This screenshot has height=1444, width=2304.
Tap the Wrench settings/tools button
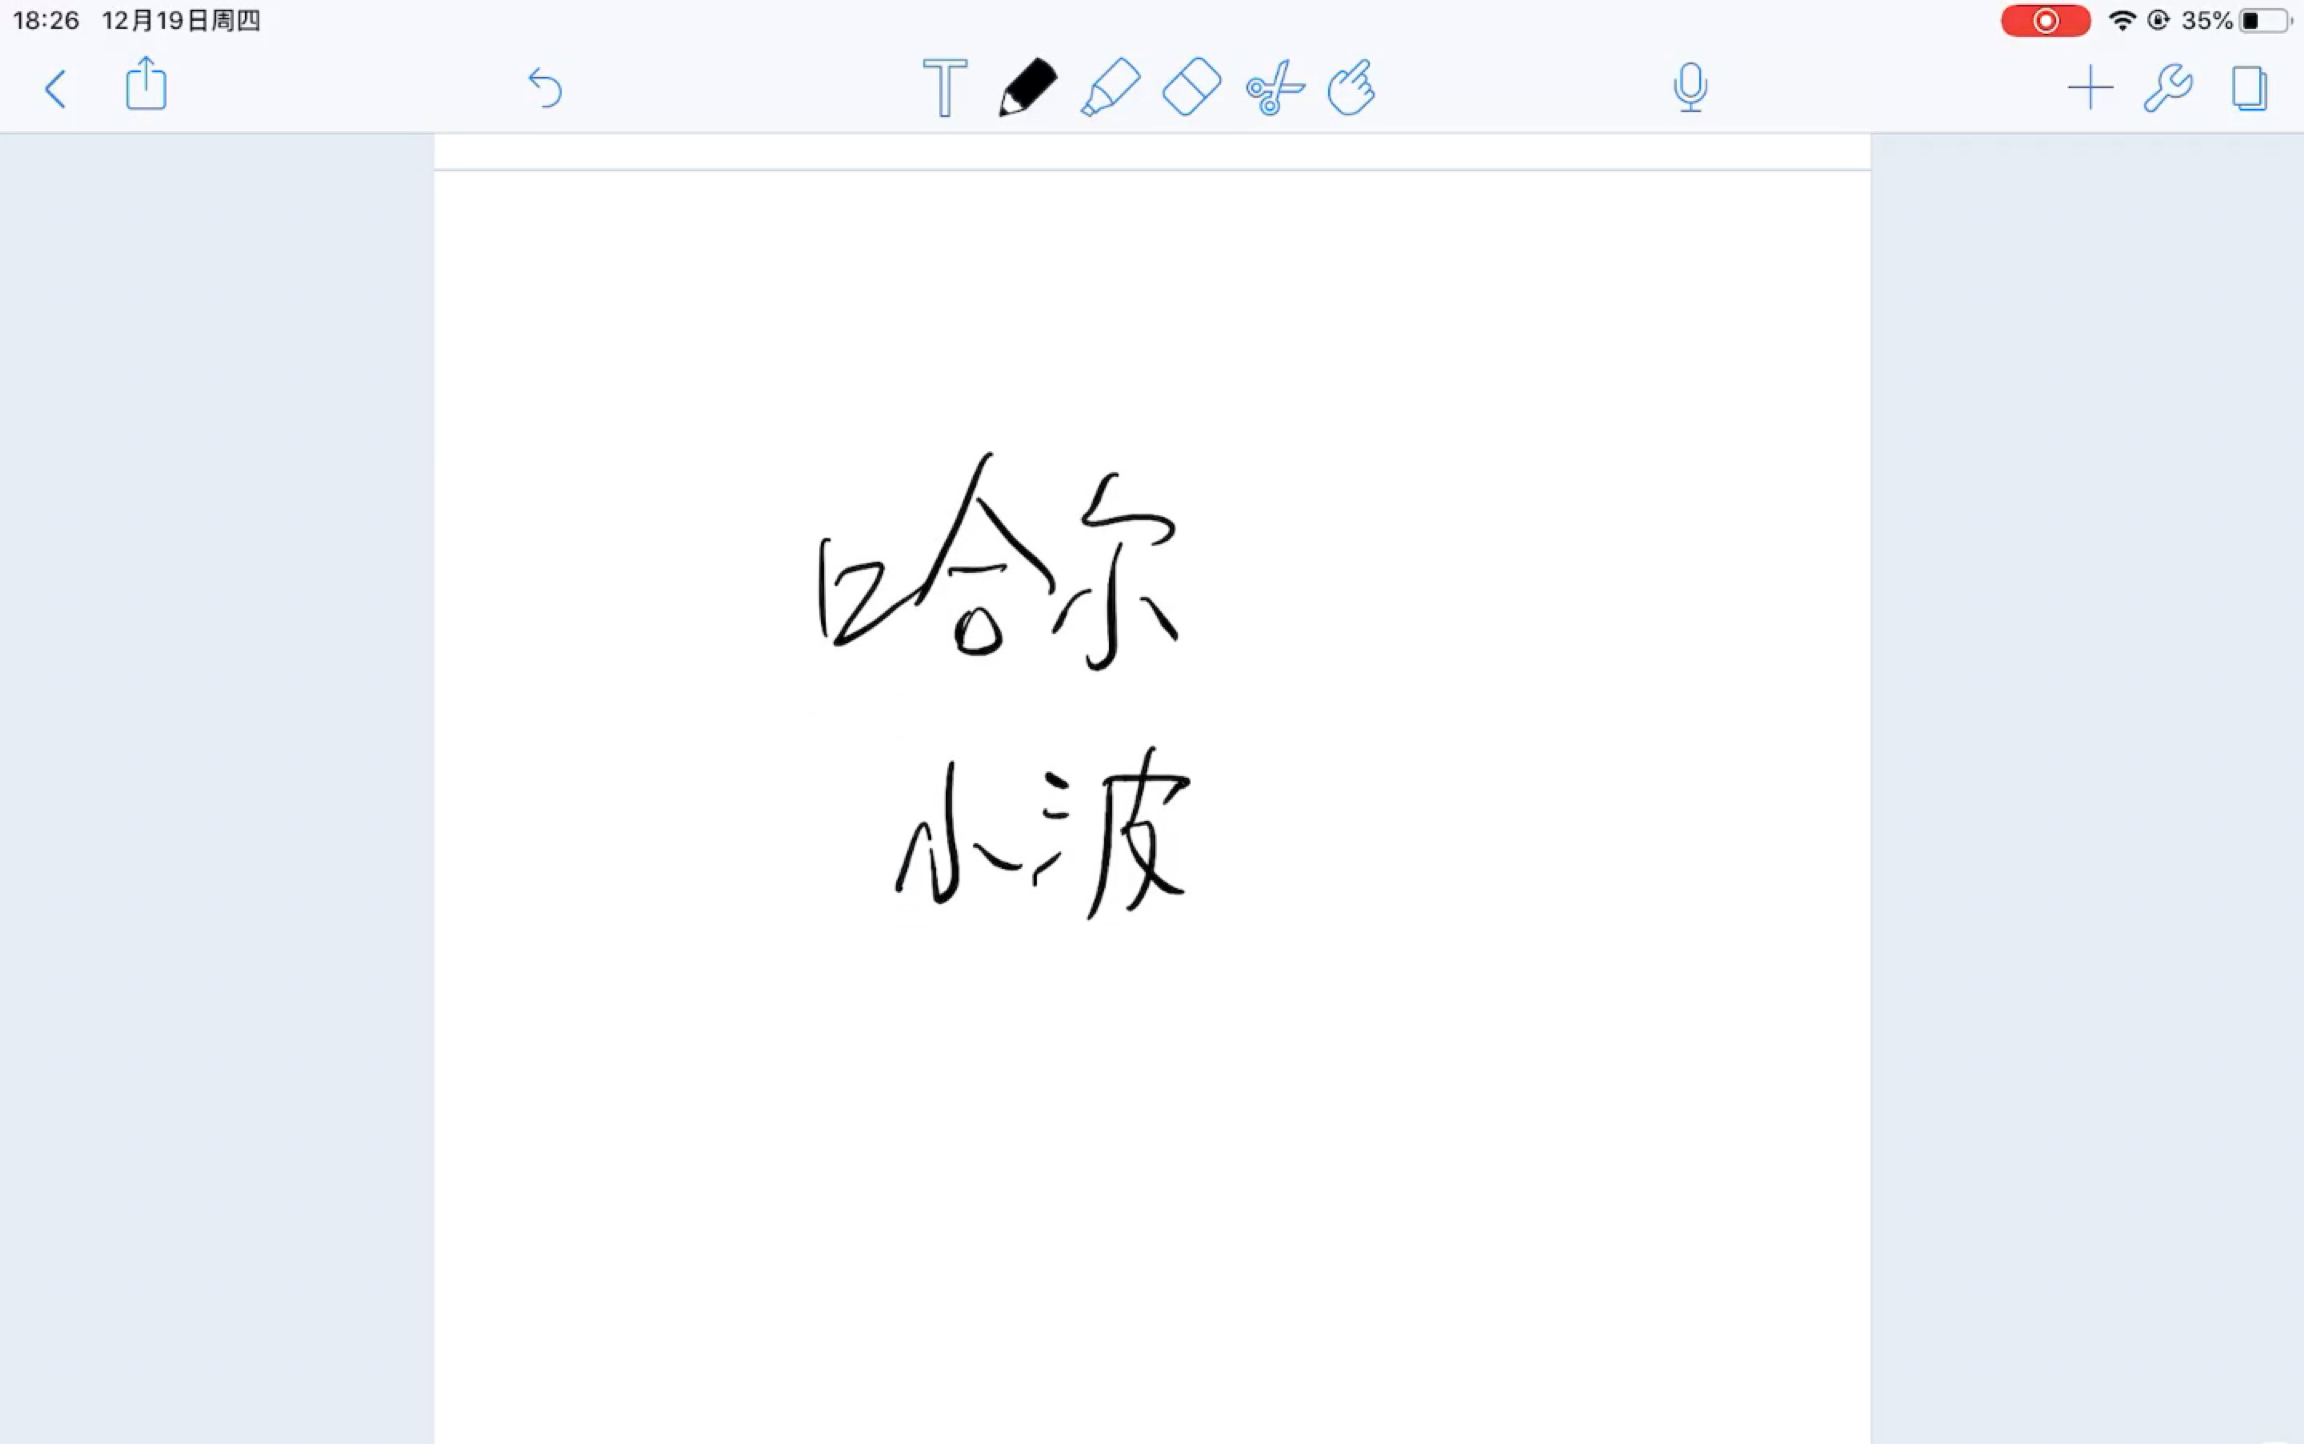(2168, 87)
